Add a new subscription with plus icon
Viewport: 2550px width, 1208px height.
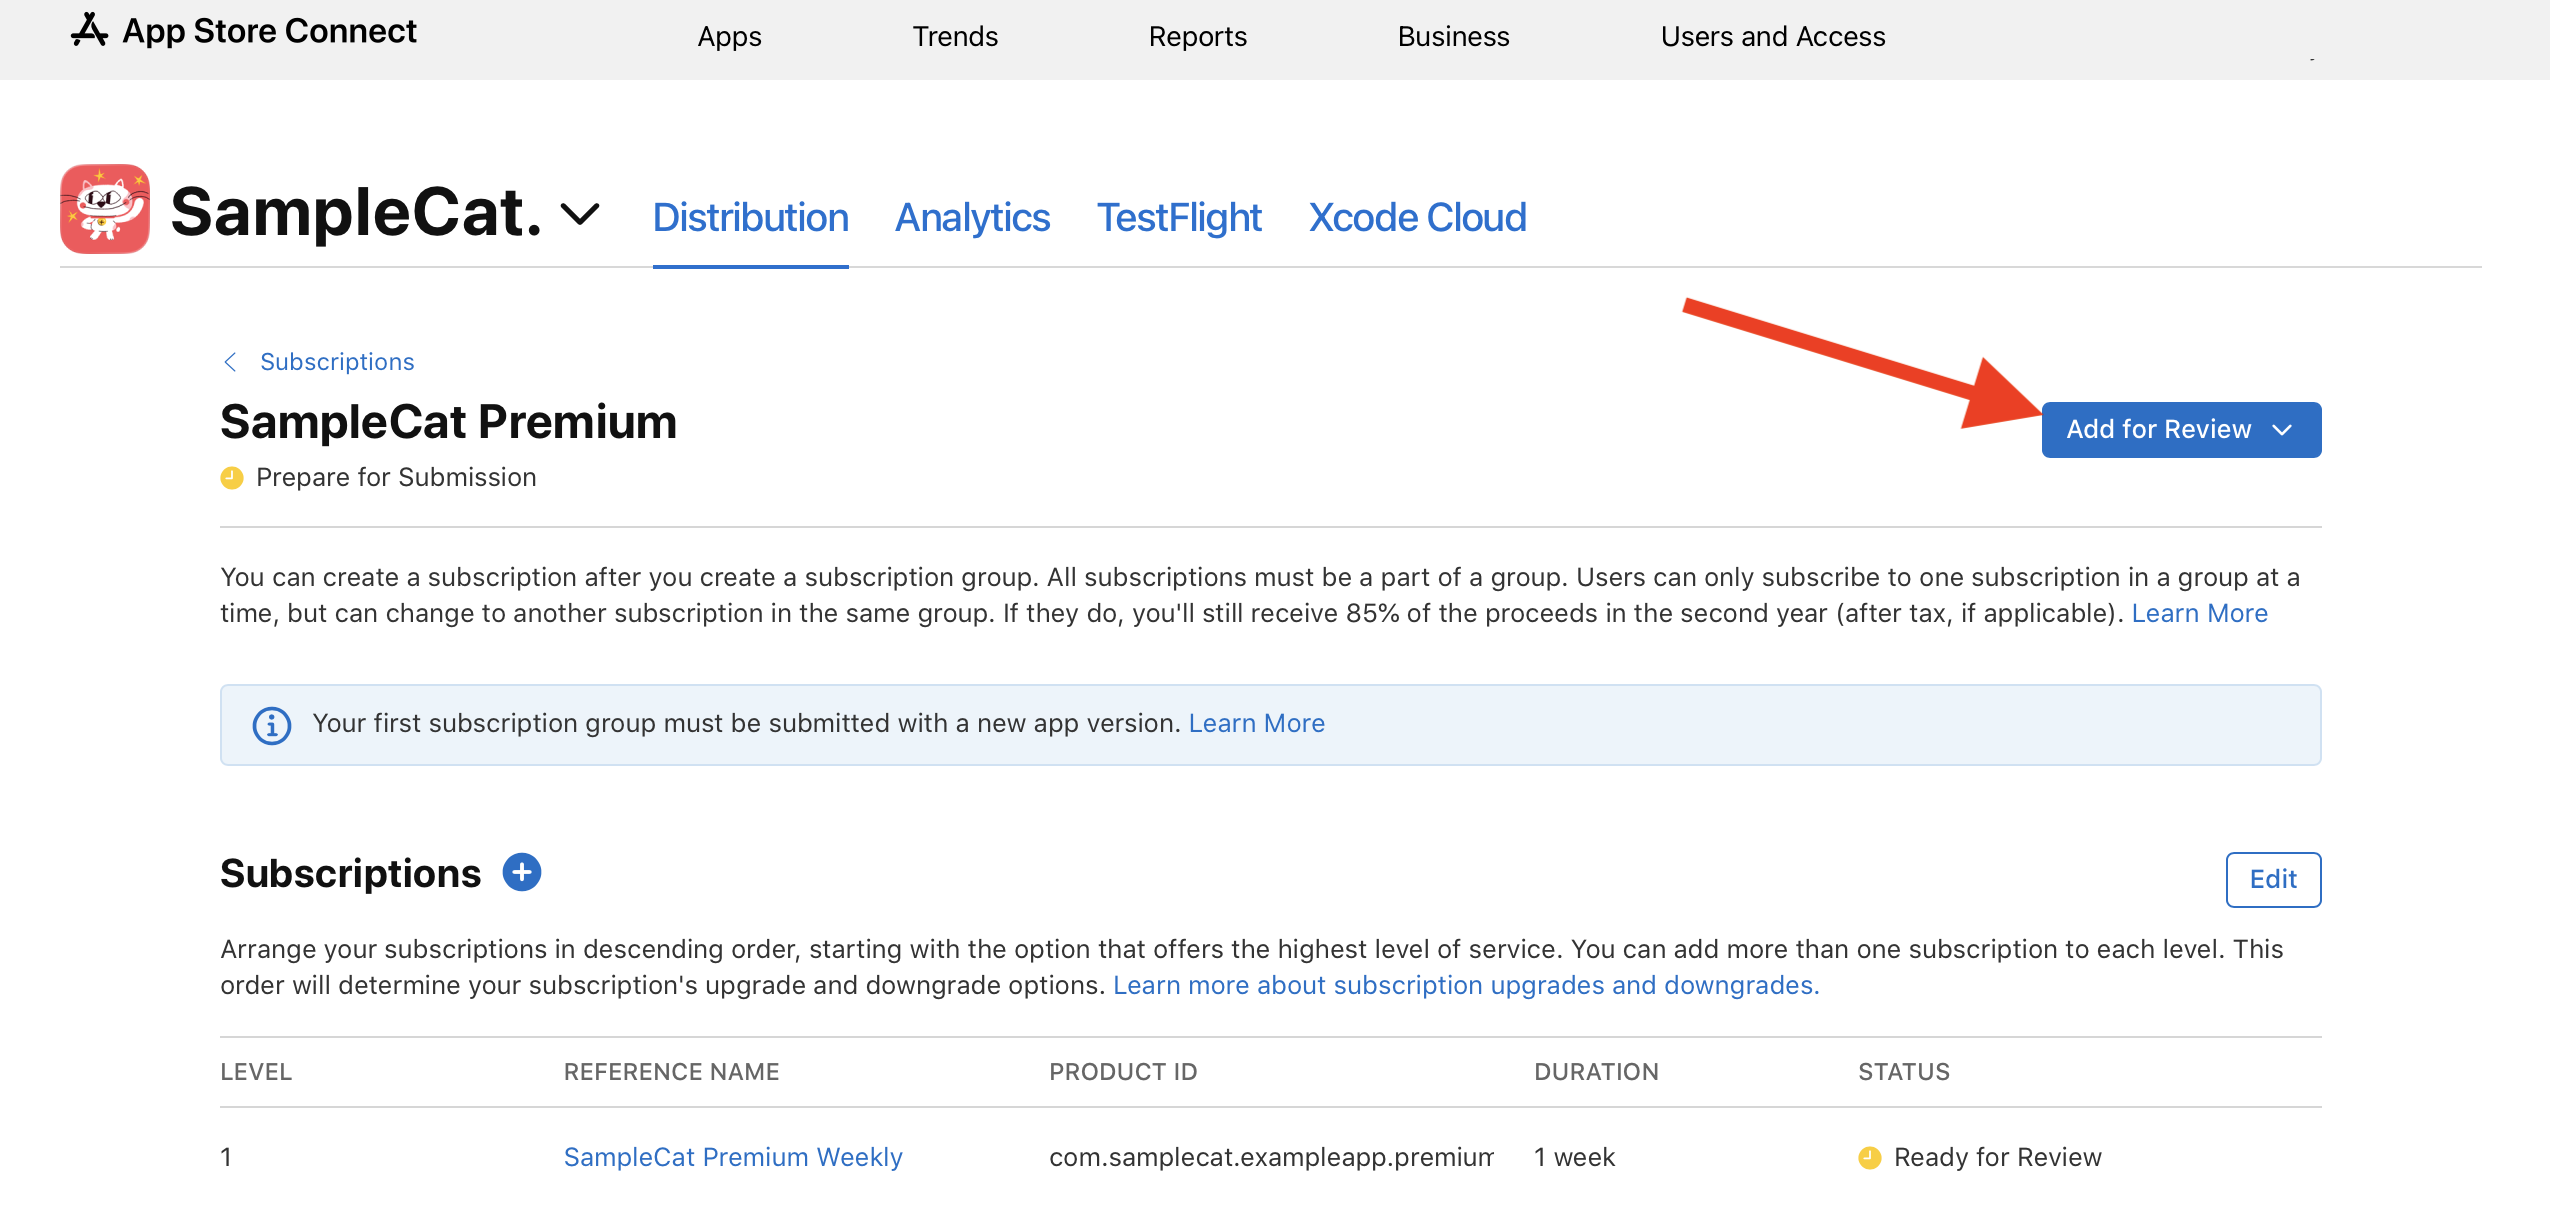[522, 872]
